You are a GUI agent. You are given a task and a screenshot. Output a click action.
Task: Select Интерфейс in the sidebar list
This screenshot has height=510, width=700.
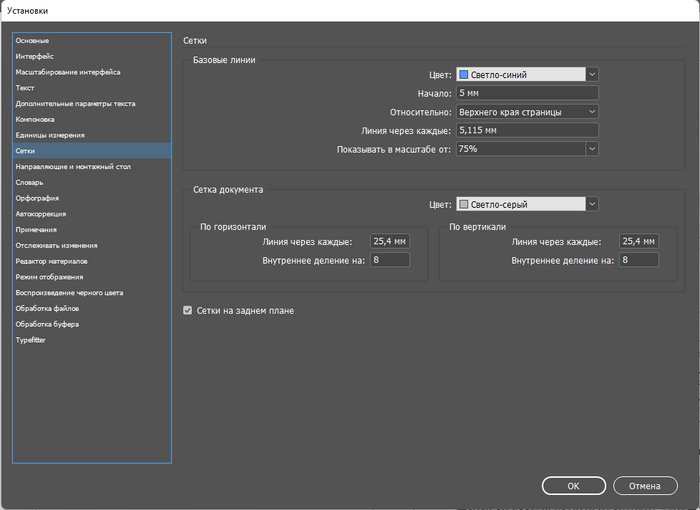pos(34,57)
